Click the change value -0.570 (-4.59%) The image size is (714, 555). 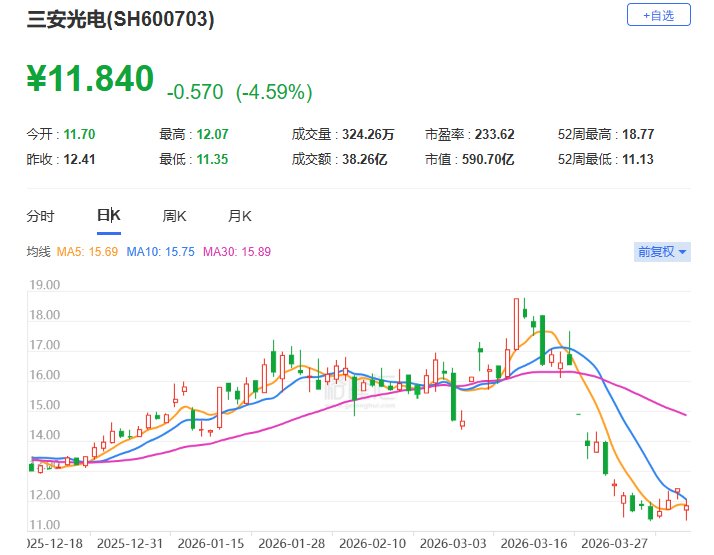coord(240,92)
